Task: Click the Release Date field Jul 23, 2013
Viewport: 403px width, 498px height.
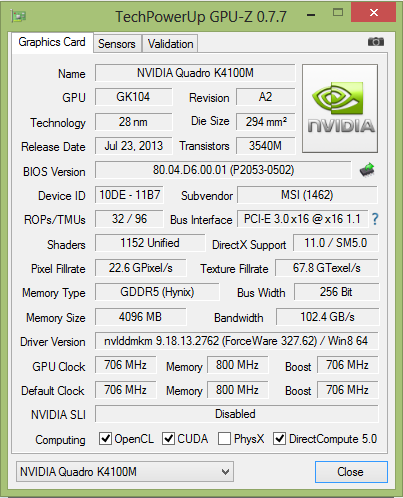Action: 133,146
